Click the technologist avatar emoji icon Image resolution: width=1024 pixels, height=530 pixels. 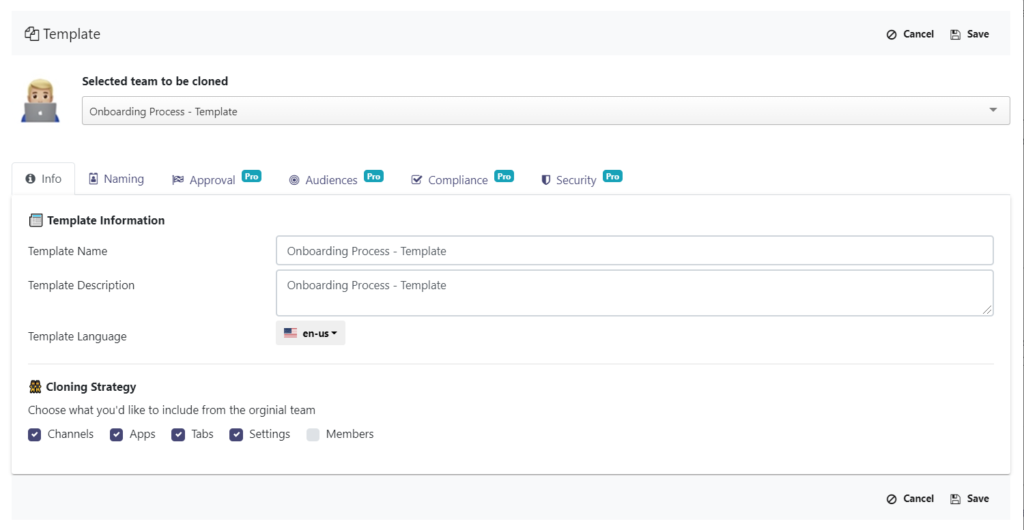(40, 101)
